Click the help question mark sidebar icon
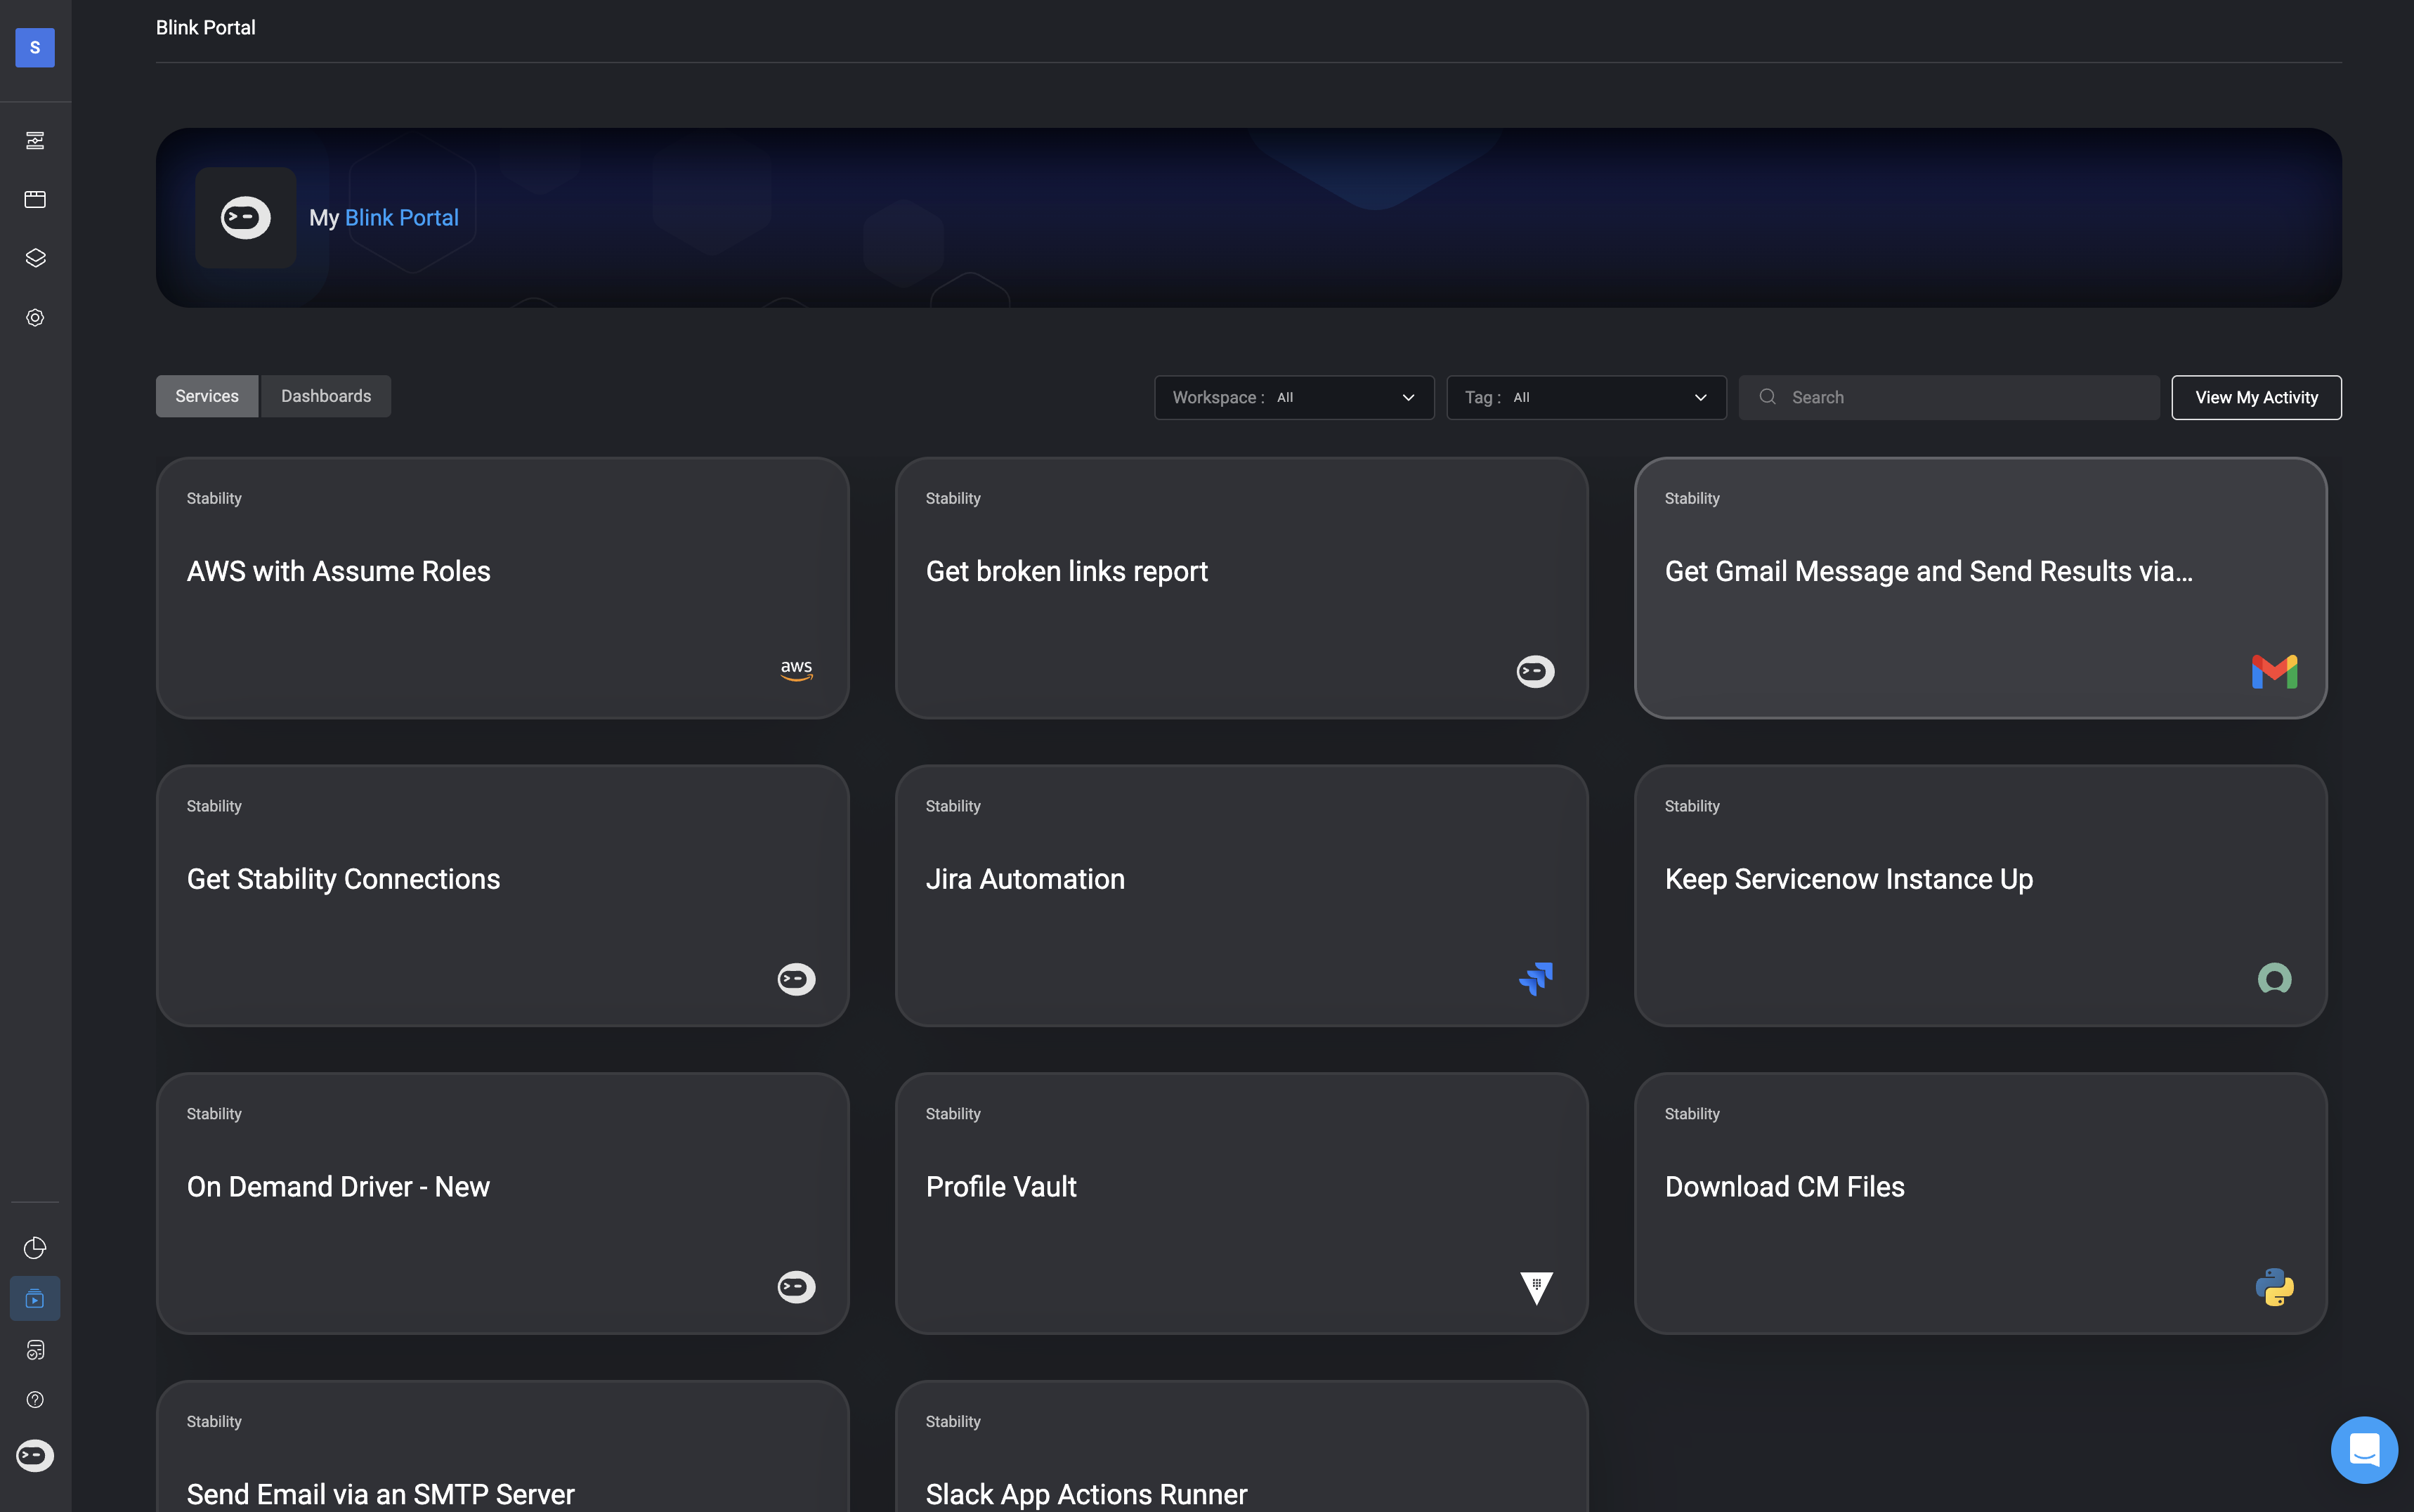 [x=35, y=1399]
